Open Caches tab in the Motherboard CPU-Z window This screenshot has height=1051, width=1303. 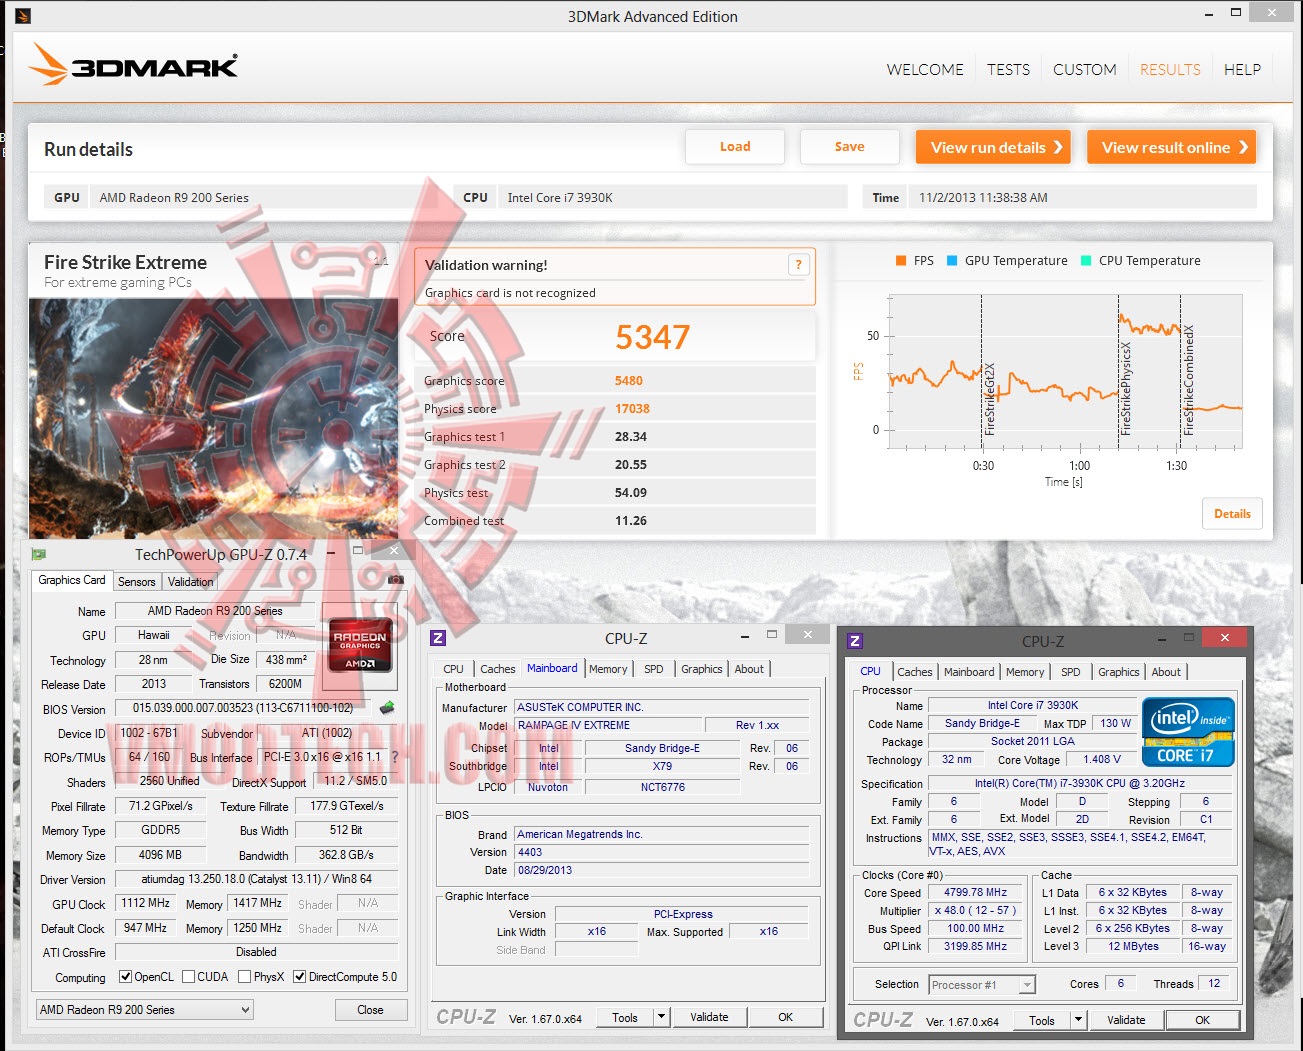(498, 669)
